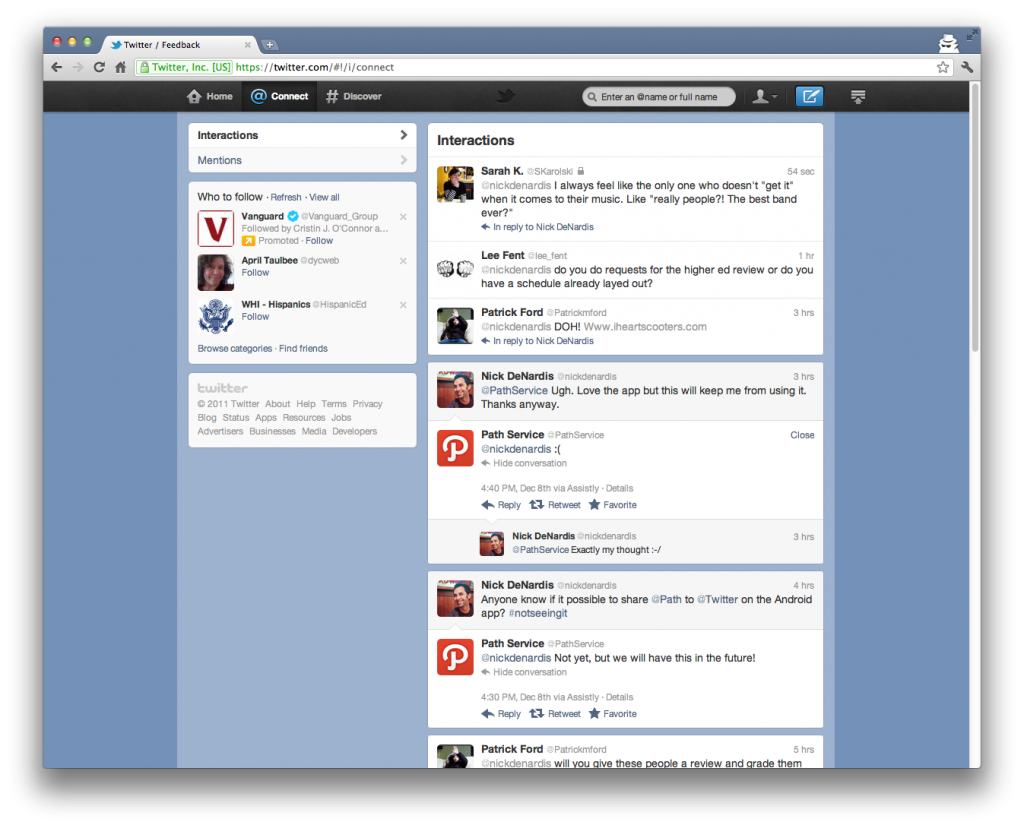Open the Privacy footer link
This screenshot has height=828, width=1024.
pyautogui.click(x=368, y=404)
